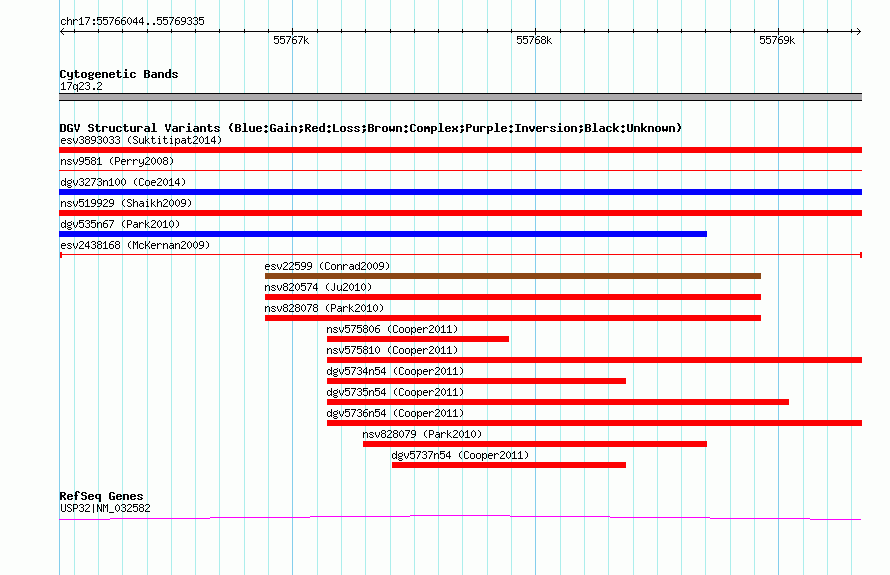Viewport: 890px width, 575px height.
Task: Click the RefSeq Genes track title
Action: [101, 496]
